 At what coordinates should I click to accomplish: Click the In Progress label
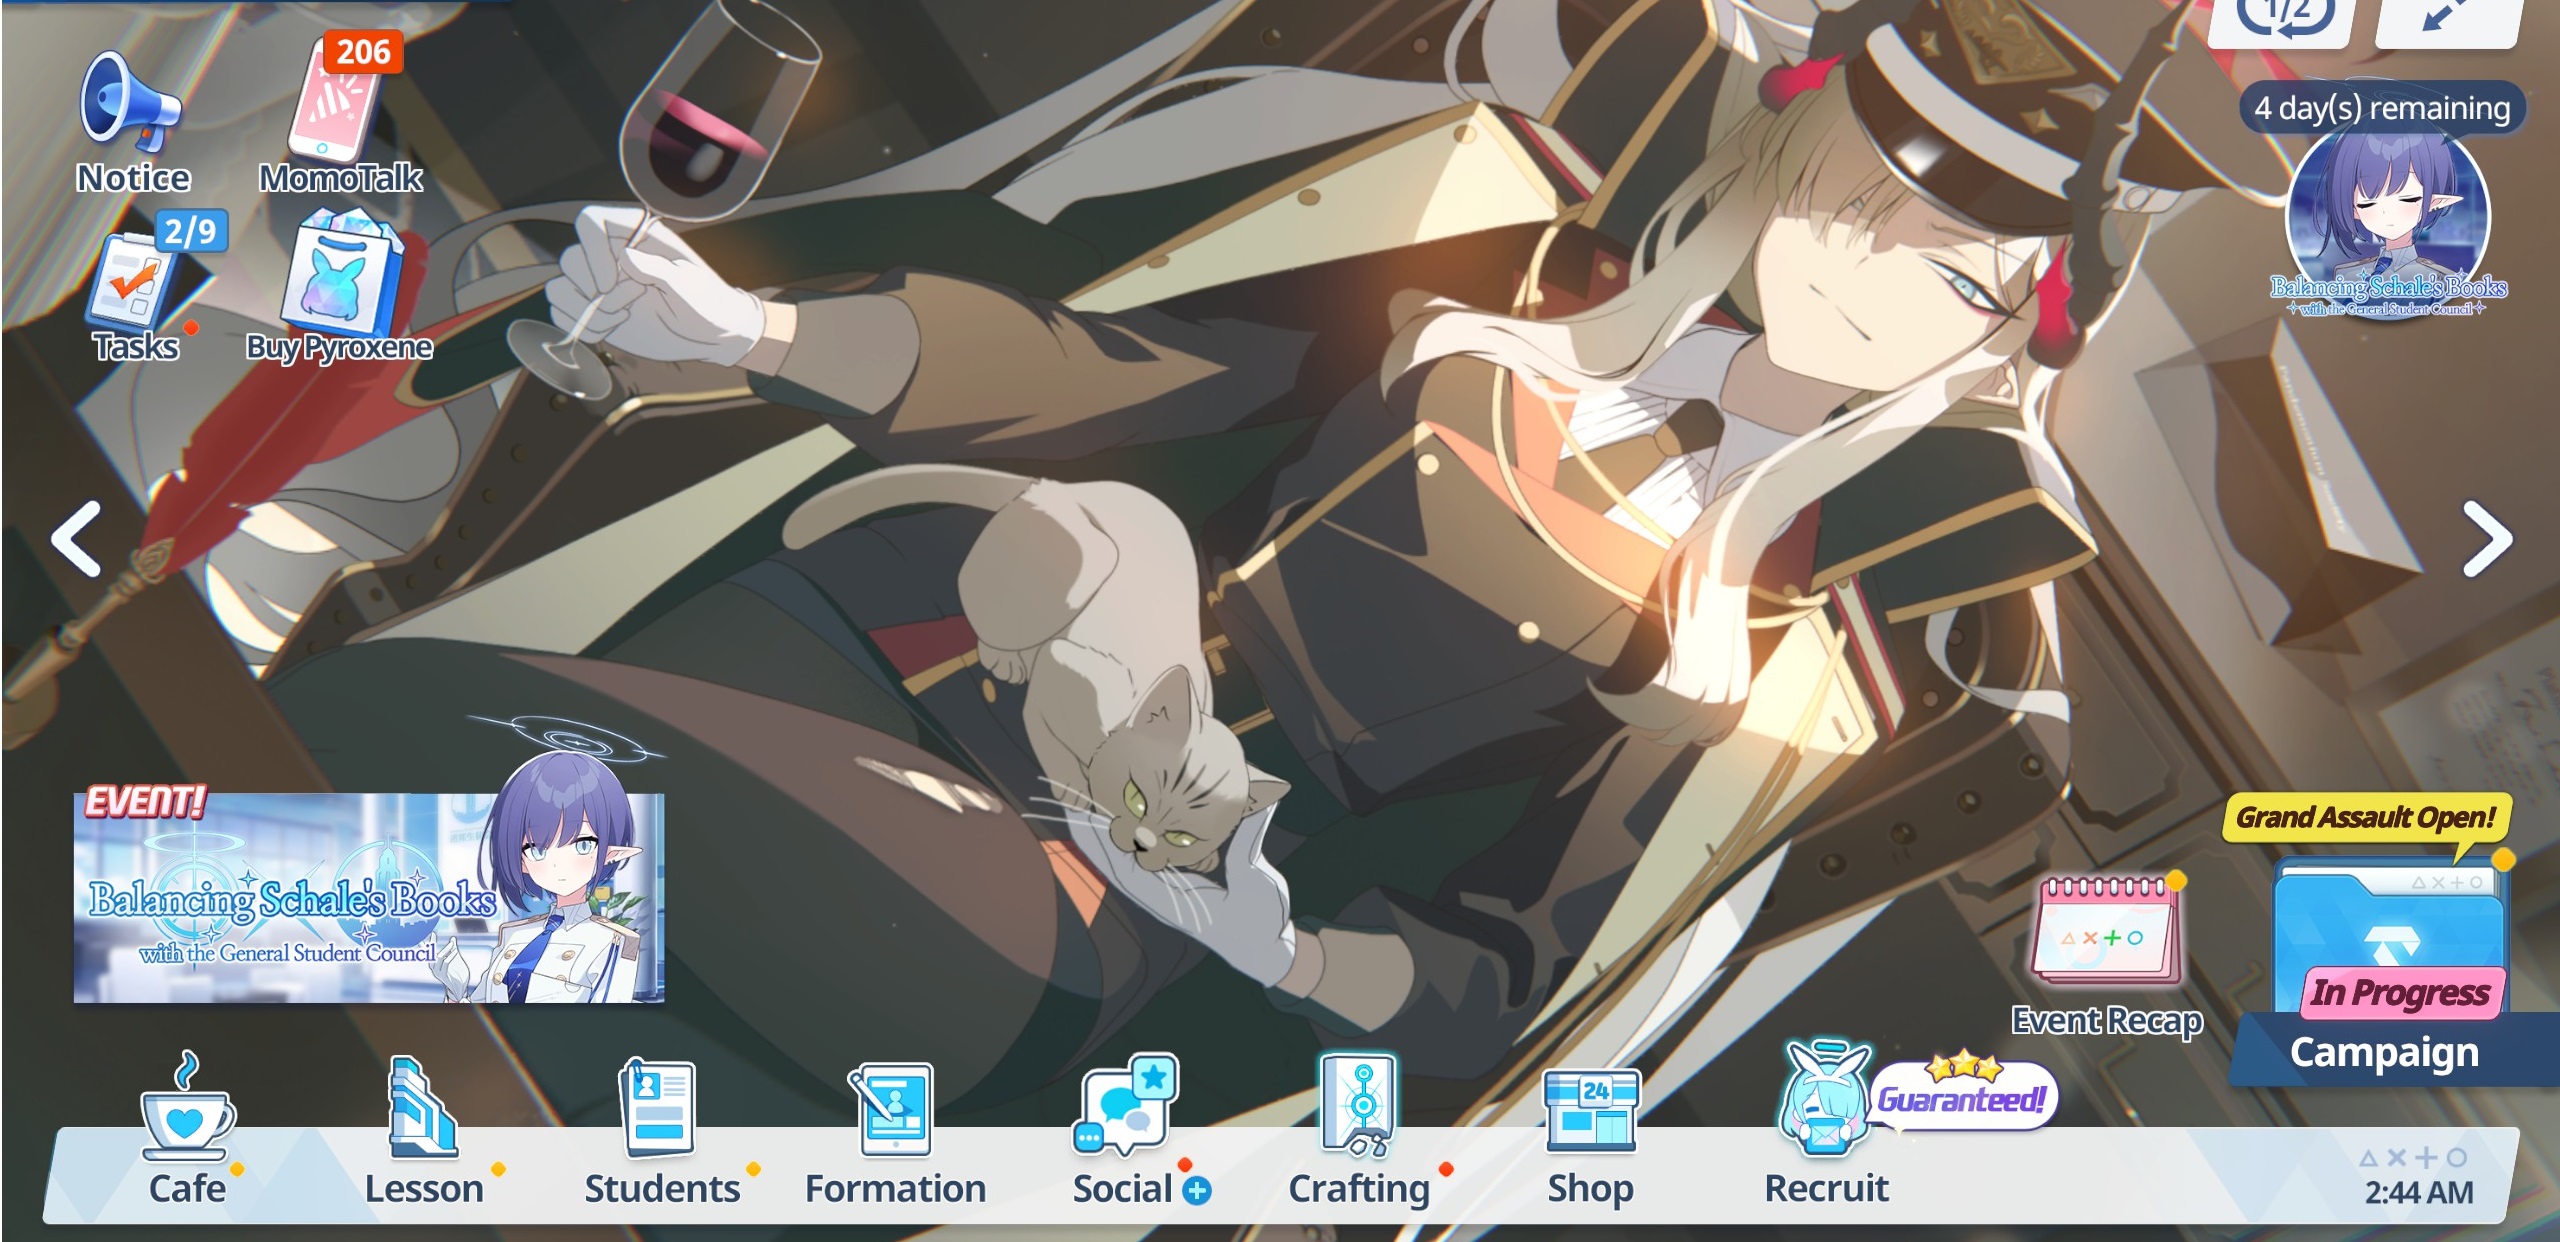2400,992
